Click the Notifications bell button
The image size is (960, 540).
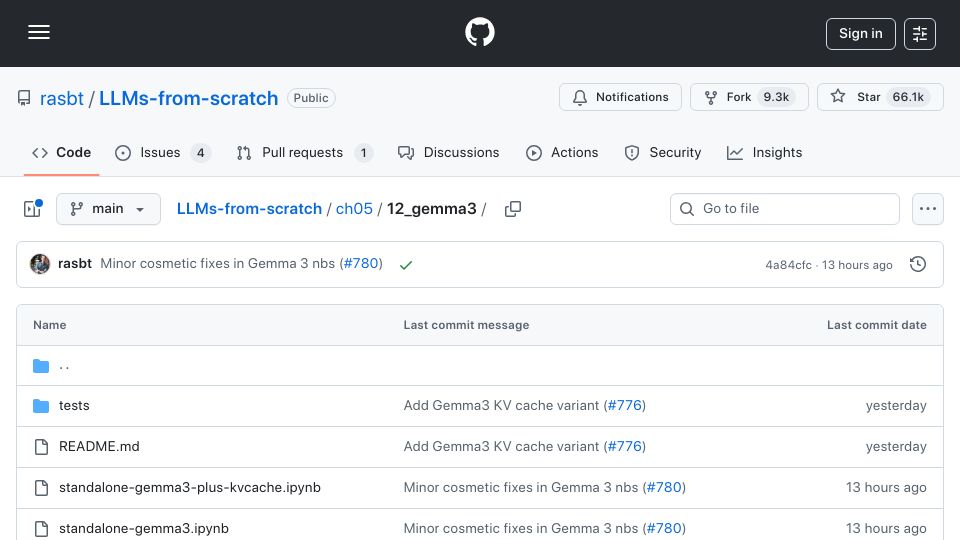click(x=620, y=97)
